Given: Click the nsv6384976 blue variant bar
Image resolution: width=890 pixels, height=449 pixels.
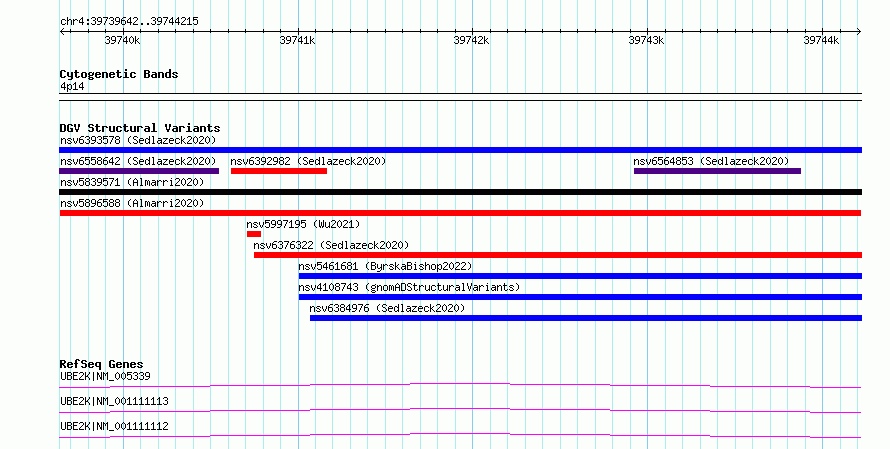Looking at the screenshot, I should (586, 318).
